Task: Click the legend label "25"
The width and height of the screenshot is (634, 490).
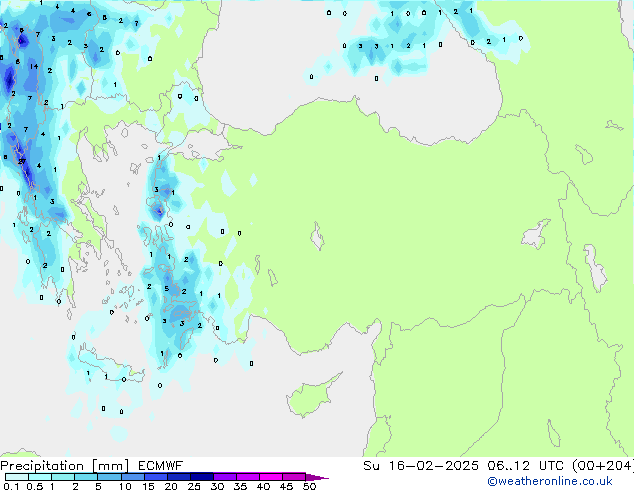Action: [194, 486]
